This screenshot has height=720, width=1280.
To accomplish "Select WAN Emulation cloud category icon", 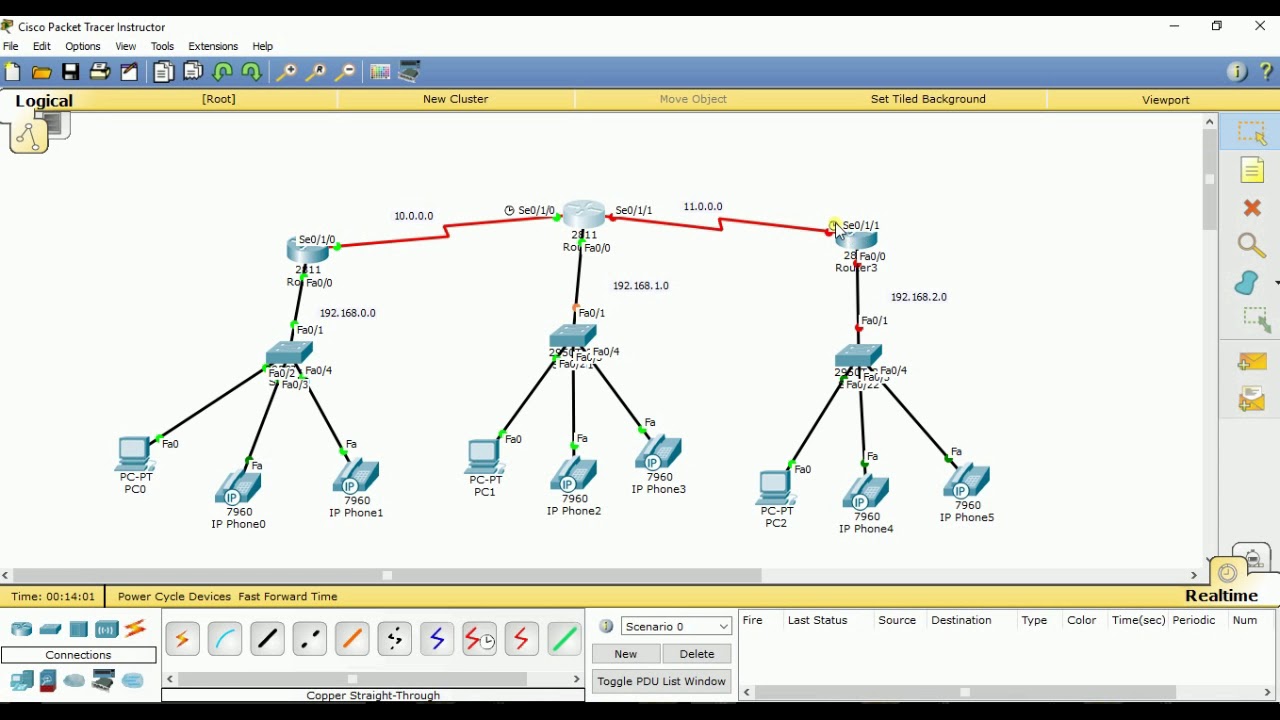I will point(74,681).
